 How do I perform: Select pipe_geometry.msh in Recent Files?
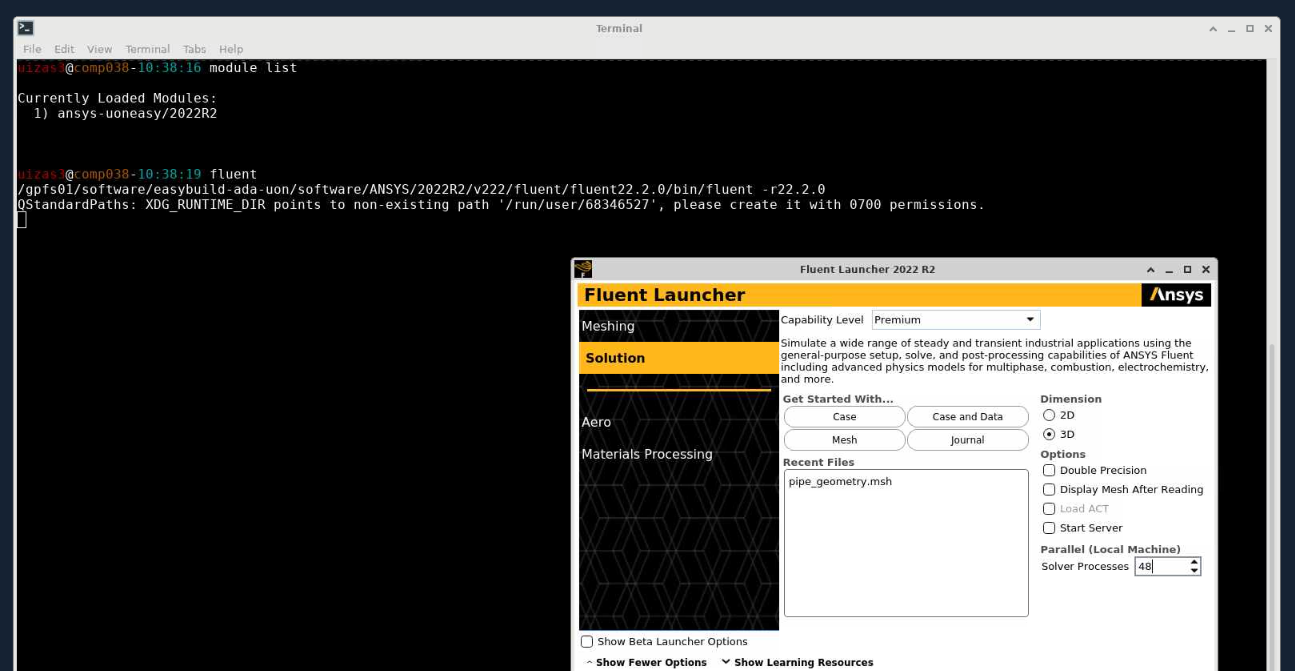840,481
